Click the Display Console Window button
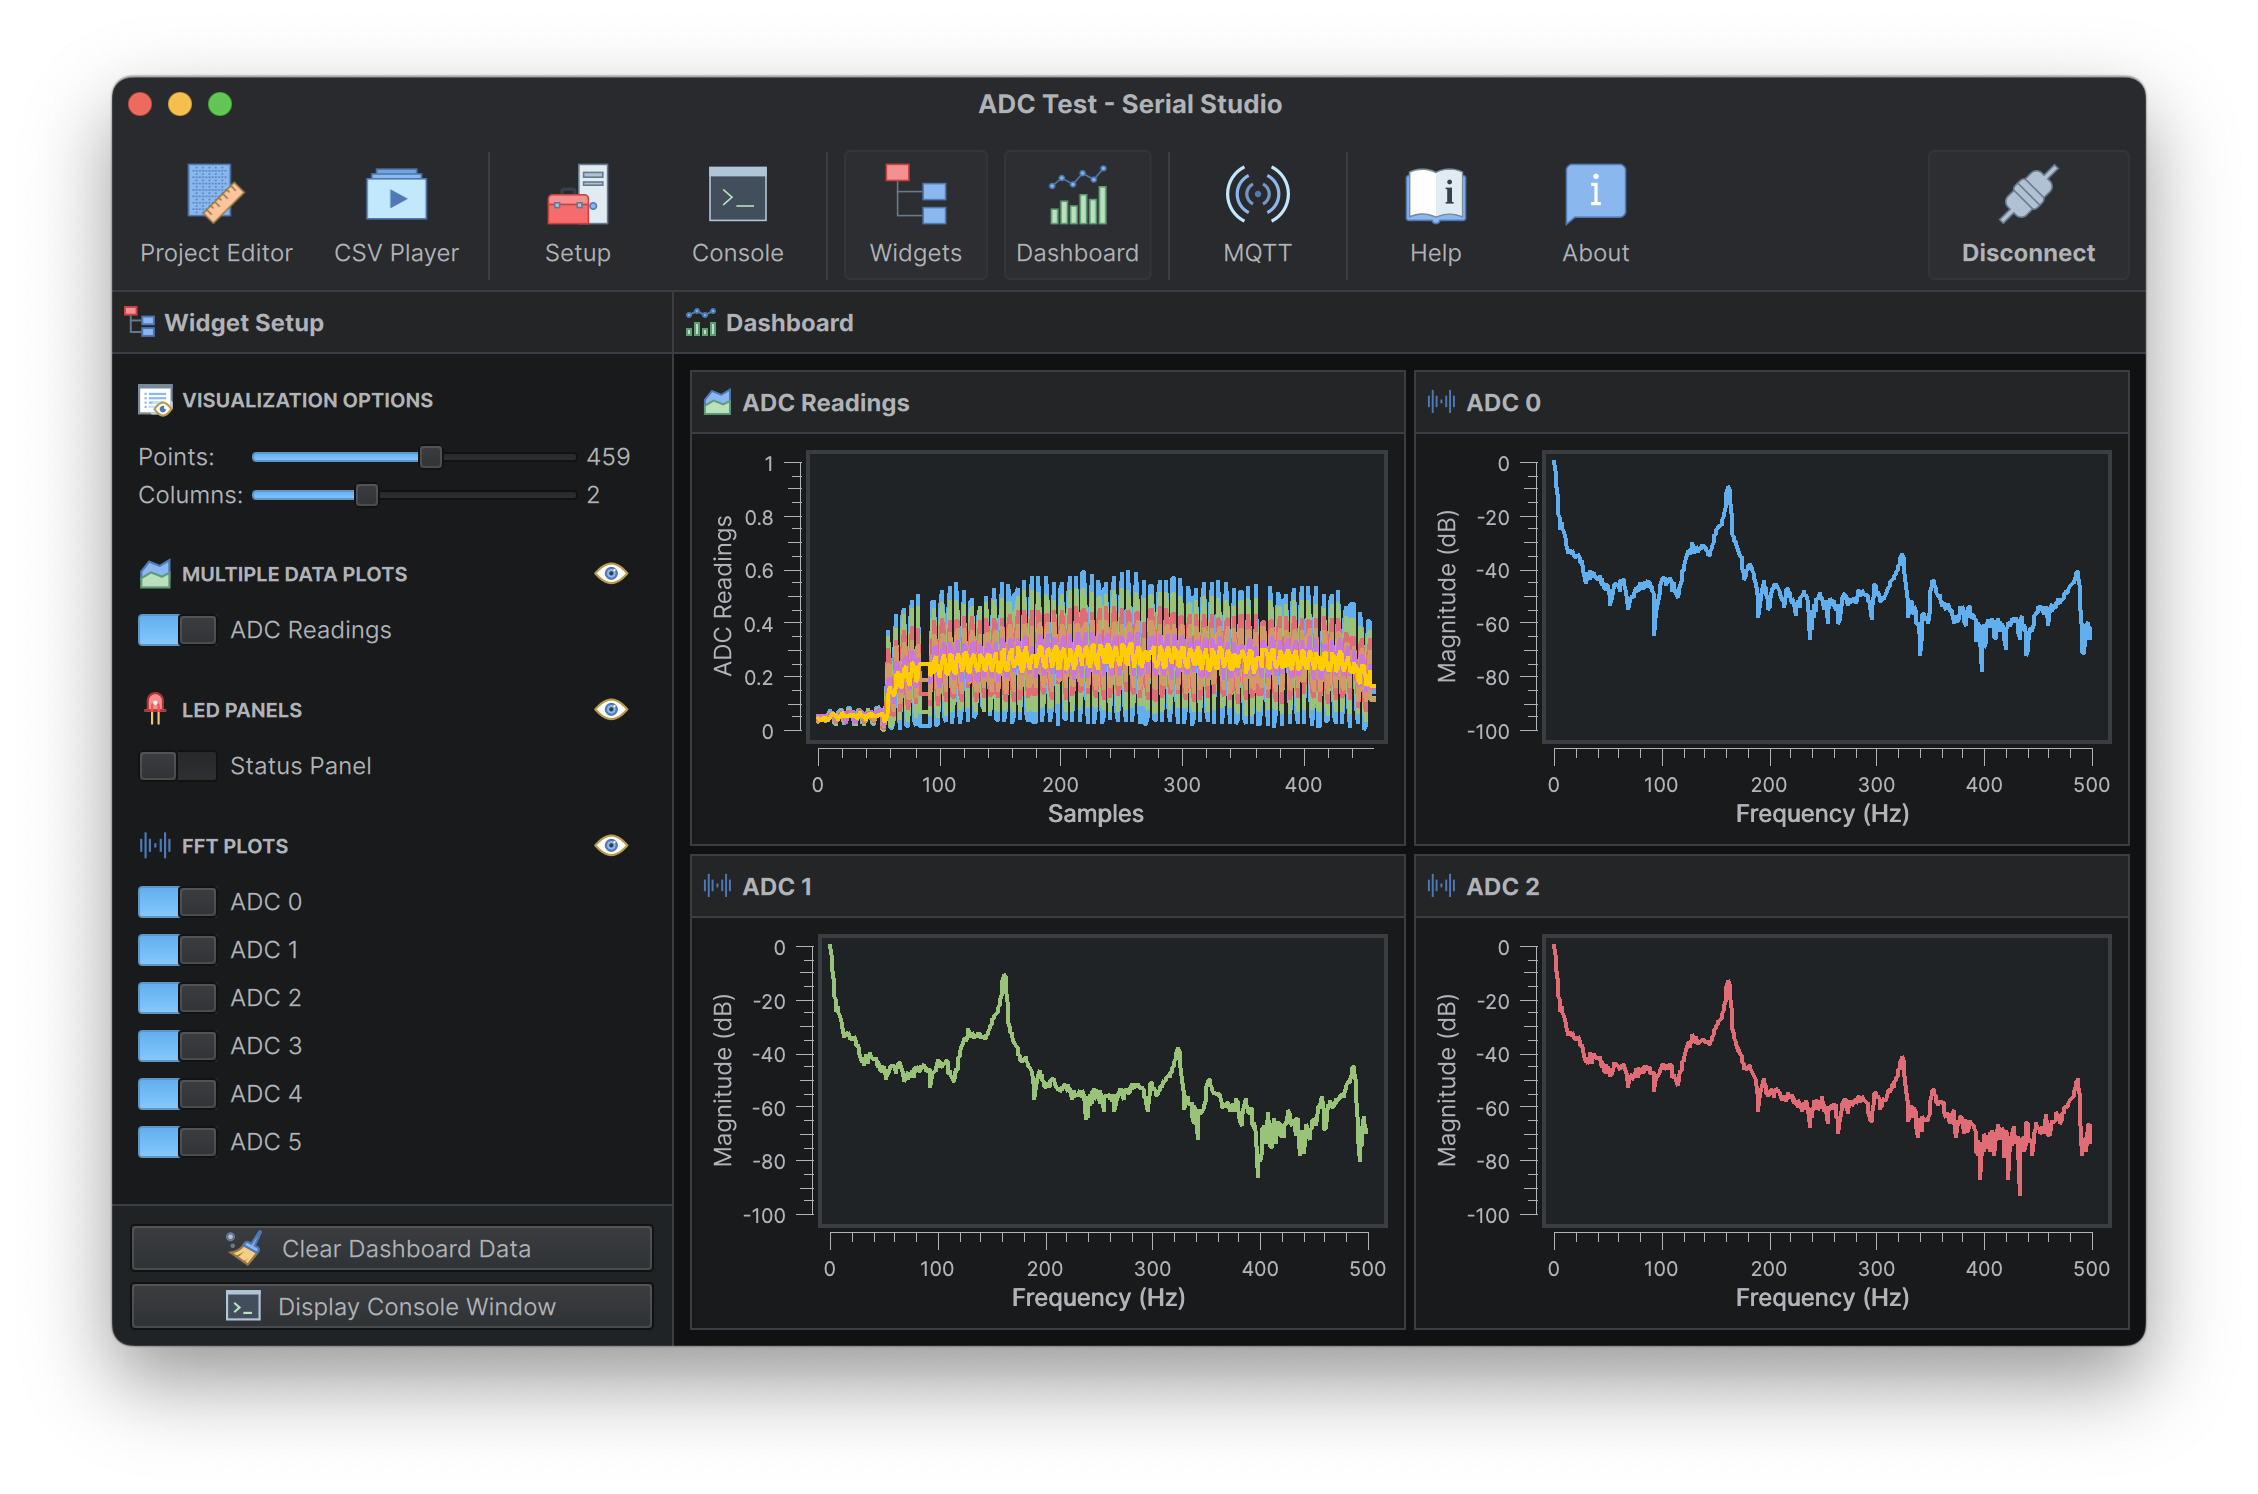The height and width of the screenshot is (1494, 2258). pos(375,1306)
